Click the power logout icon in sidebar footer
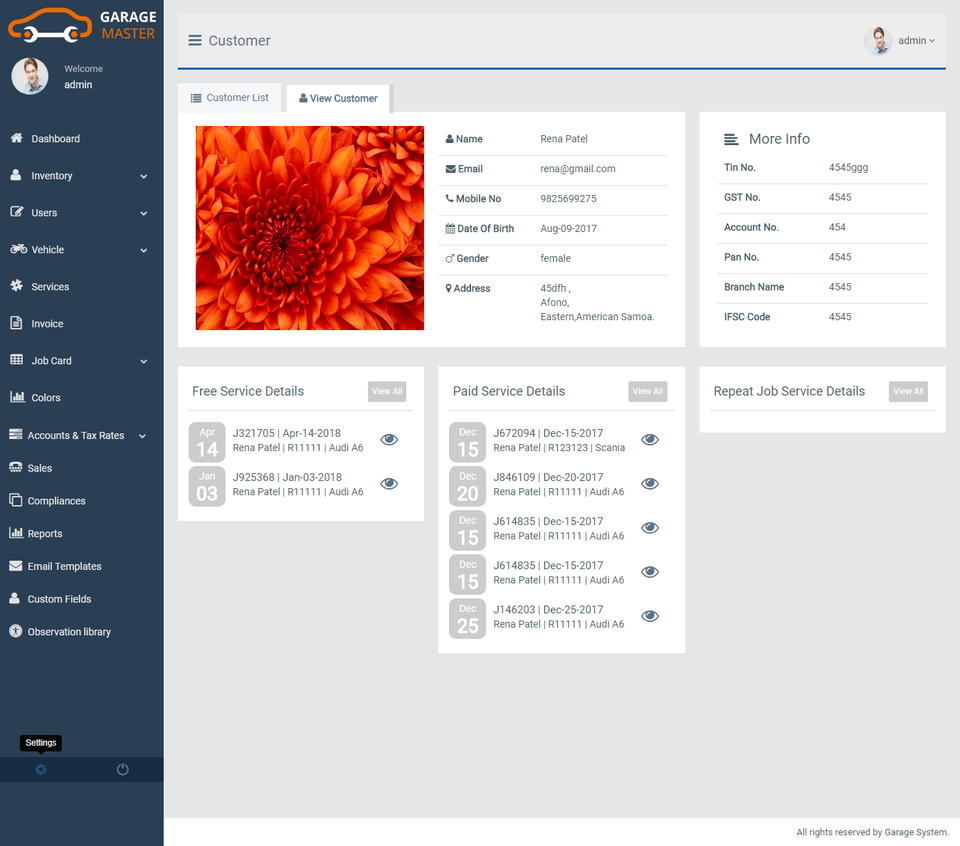 click(x=122, y=769)
